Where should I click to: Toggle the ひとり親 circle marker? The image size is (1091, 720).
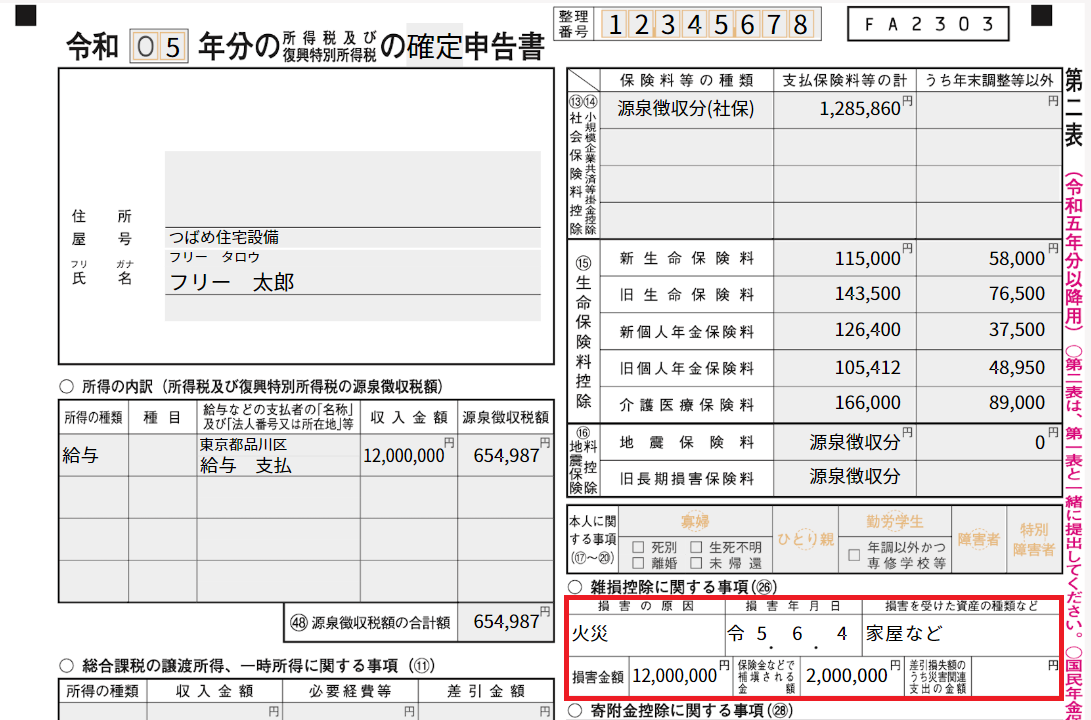806,539
